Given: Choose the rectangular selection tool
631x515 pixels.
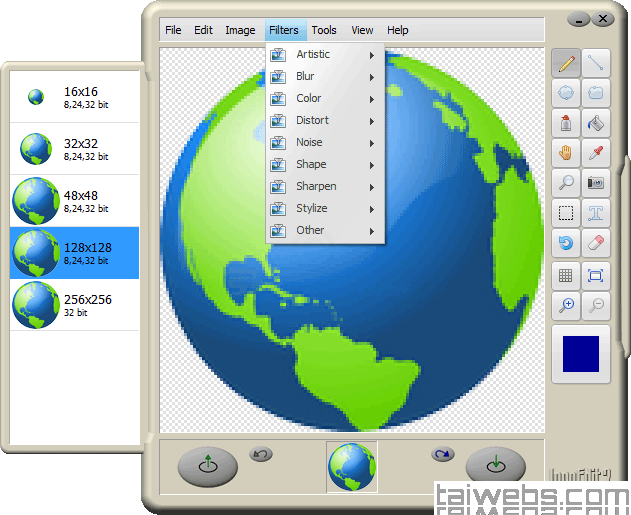Looking at the screenshot, I should (x=566, y=214).
